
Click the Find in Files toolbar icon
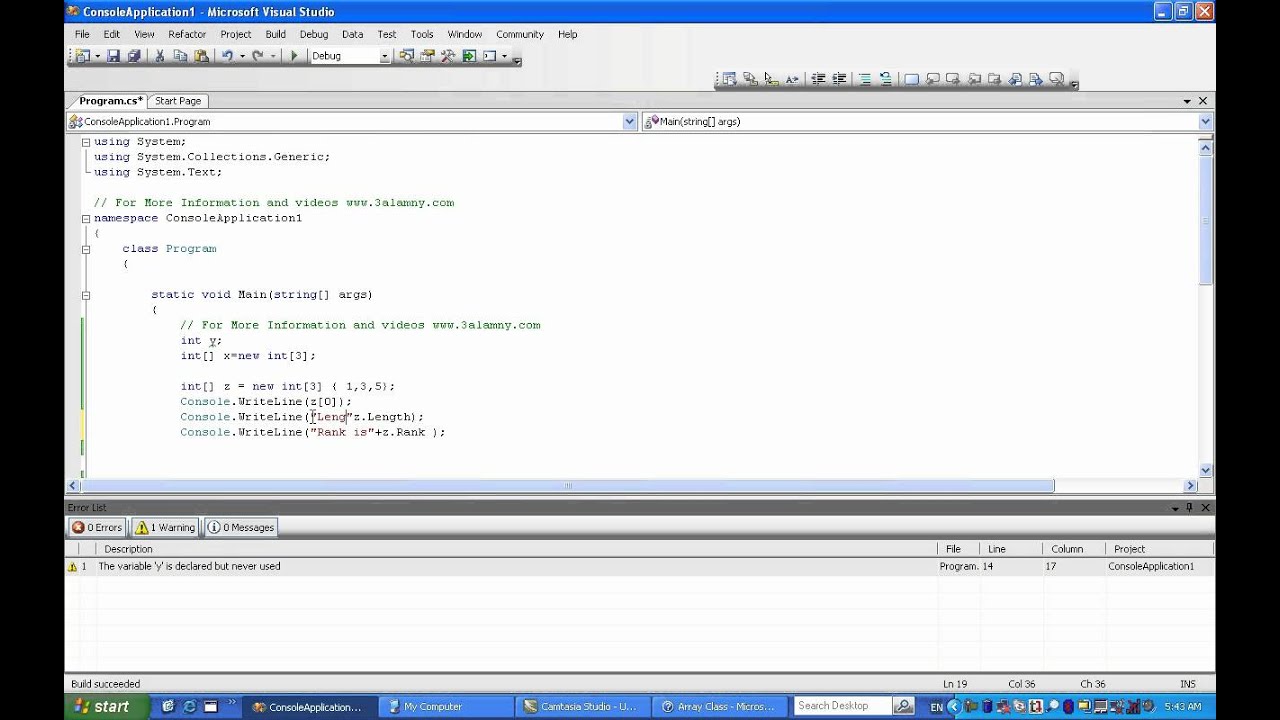click(405, 56)
